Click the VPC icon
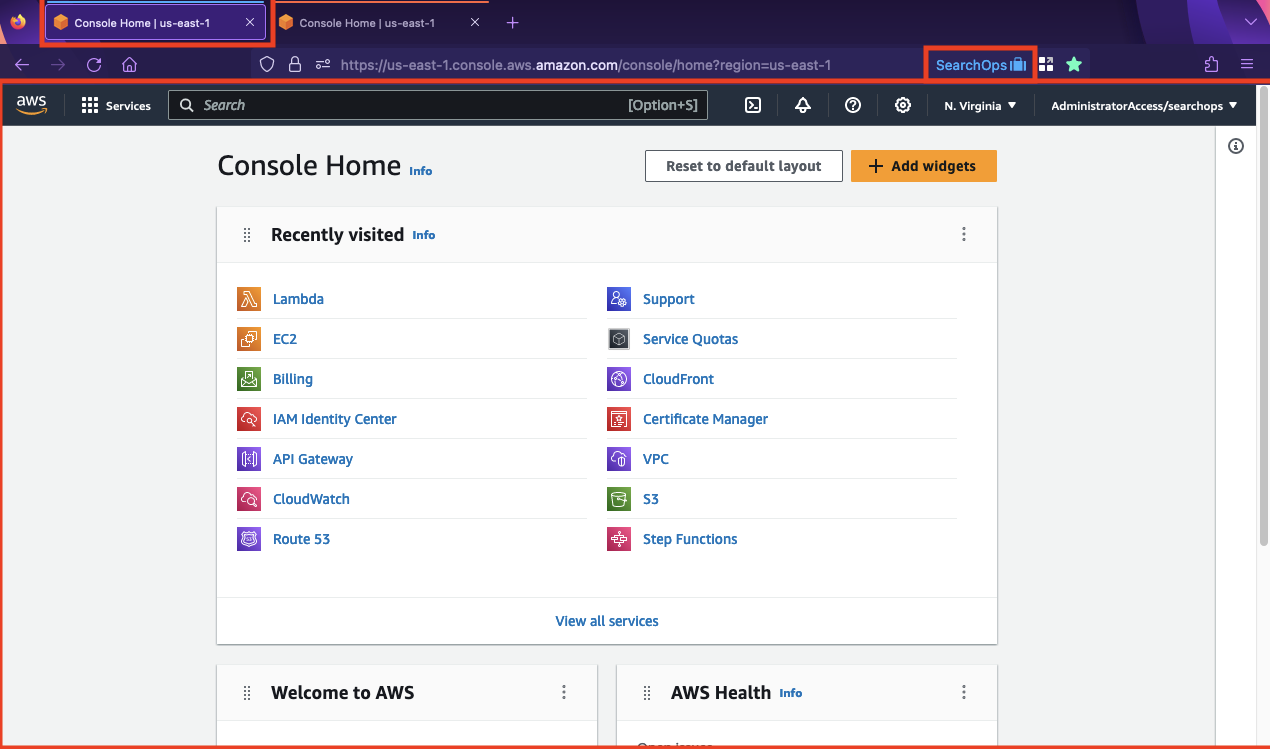1270x749 pixels. 619,459
